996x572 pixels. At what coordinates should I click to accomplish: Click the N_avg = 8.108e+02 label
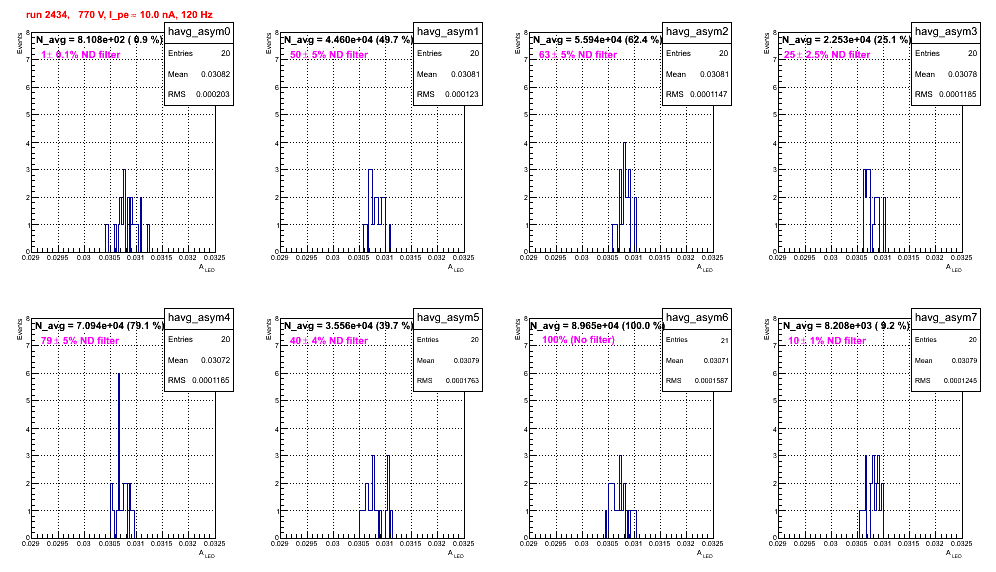coord(99,40)
